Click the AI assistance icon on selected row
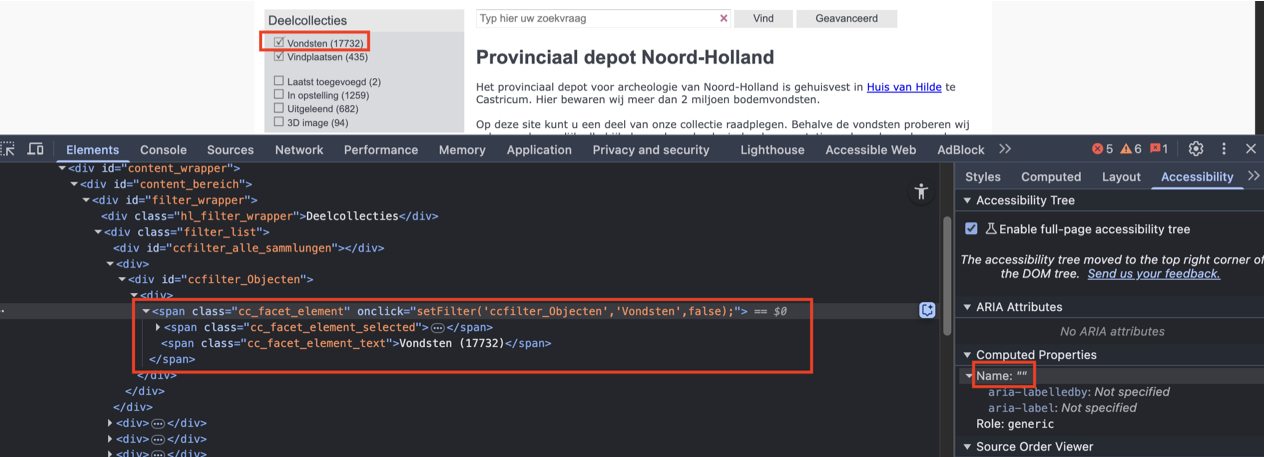The image size is (1265, 457). tap(927, 310)
